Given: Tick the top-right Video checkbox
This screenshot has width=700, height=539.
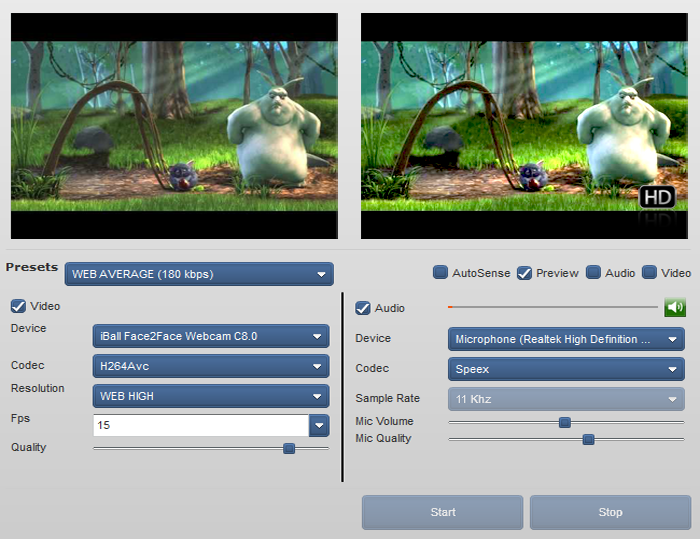Looking at the screenshot, I should pos(649,272).
